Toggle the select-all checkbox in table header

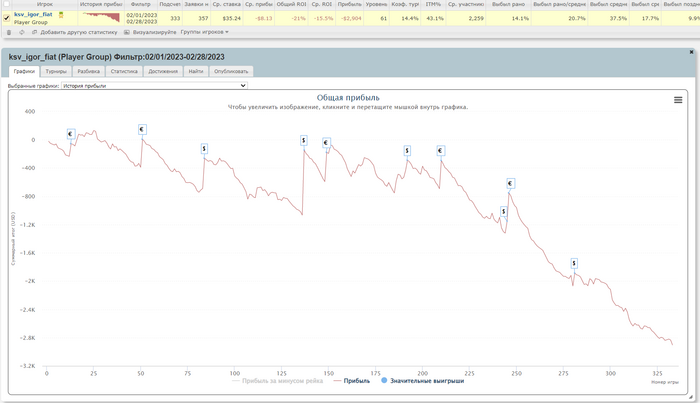tap(6, 4)
